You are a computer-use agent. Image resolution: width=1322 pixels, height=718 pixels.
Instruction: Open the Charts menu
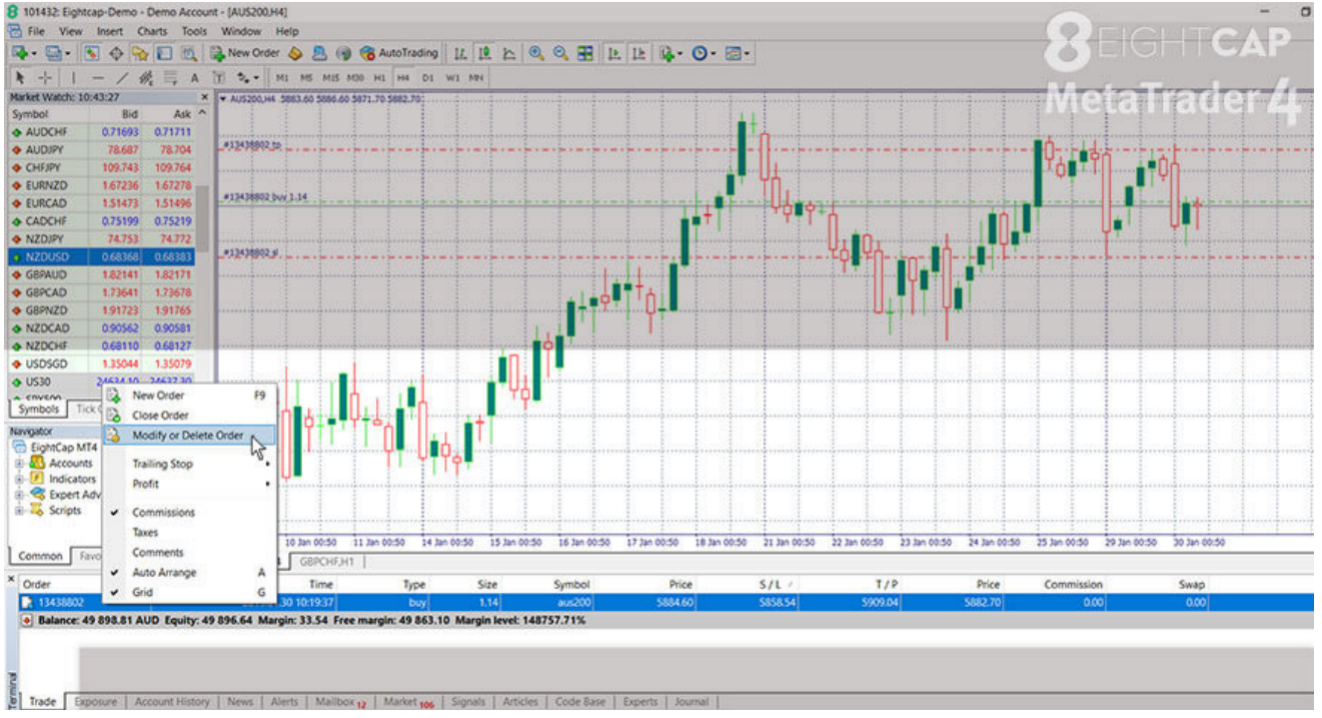[x=152, y=31]
